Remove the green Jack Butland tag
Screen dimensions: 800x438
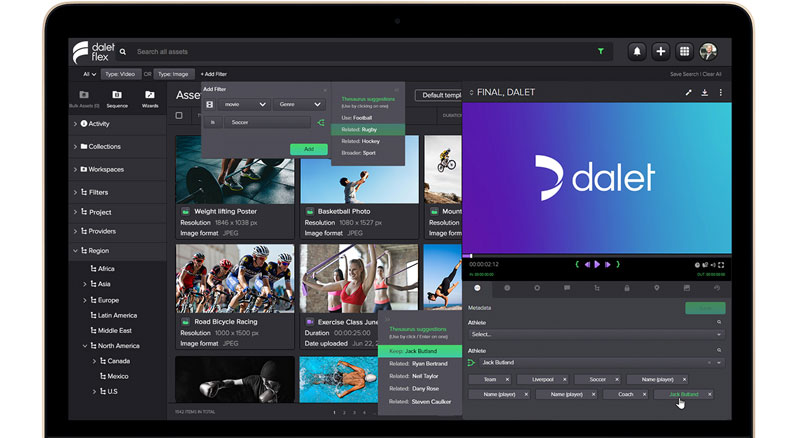point(709,394)
